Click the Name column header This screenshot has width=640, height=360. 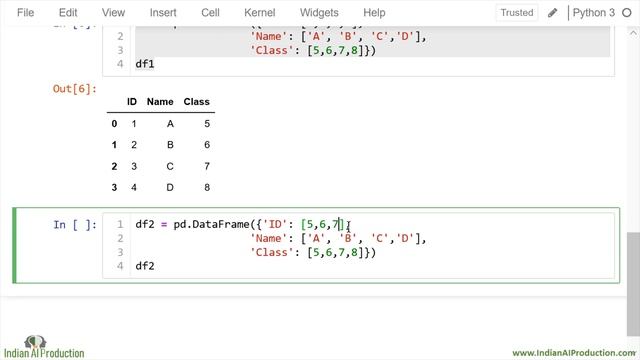point(160,102)
